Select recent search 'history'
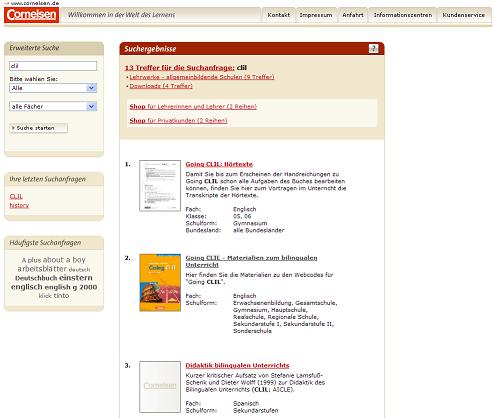The width and height of the screenshot is (495, 419). coord(19,205)
